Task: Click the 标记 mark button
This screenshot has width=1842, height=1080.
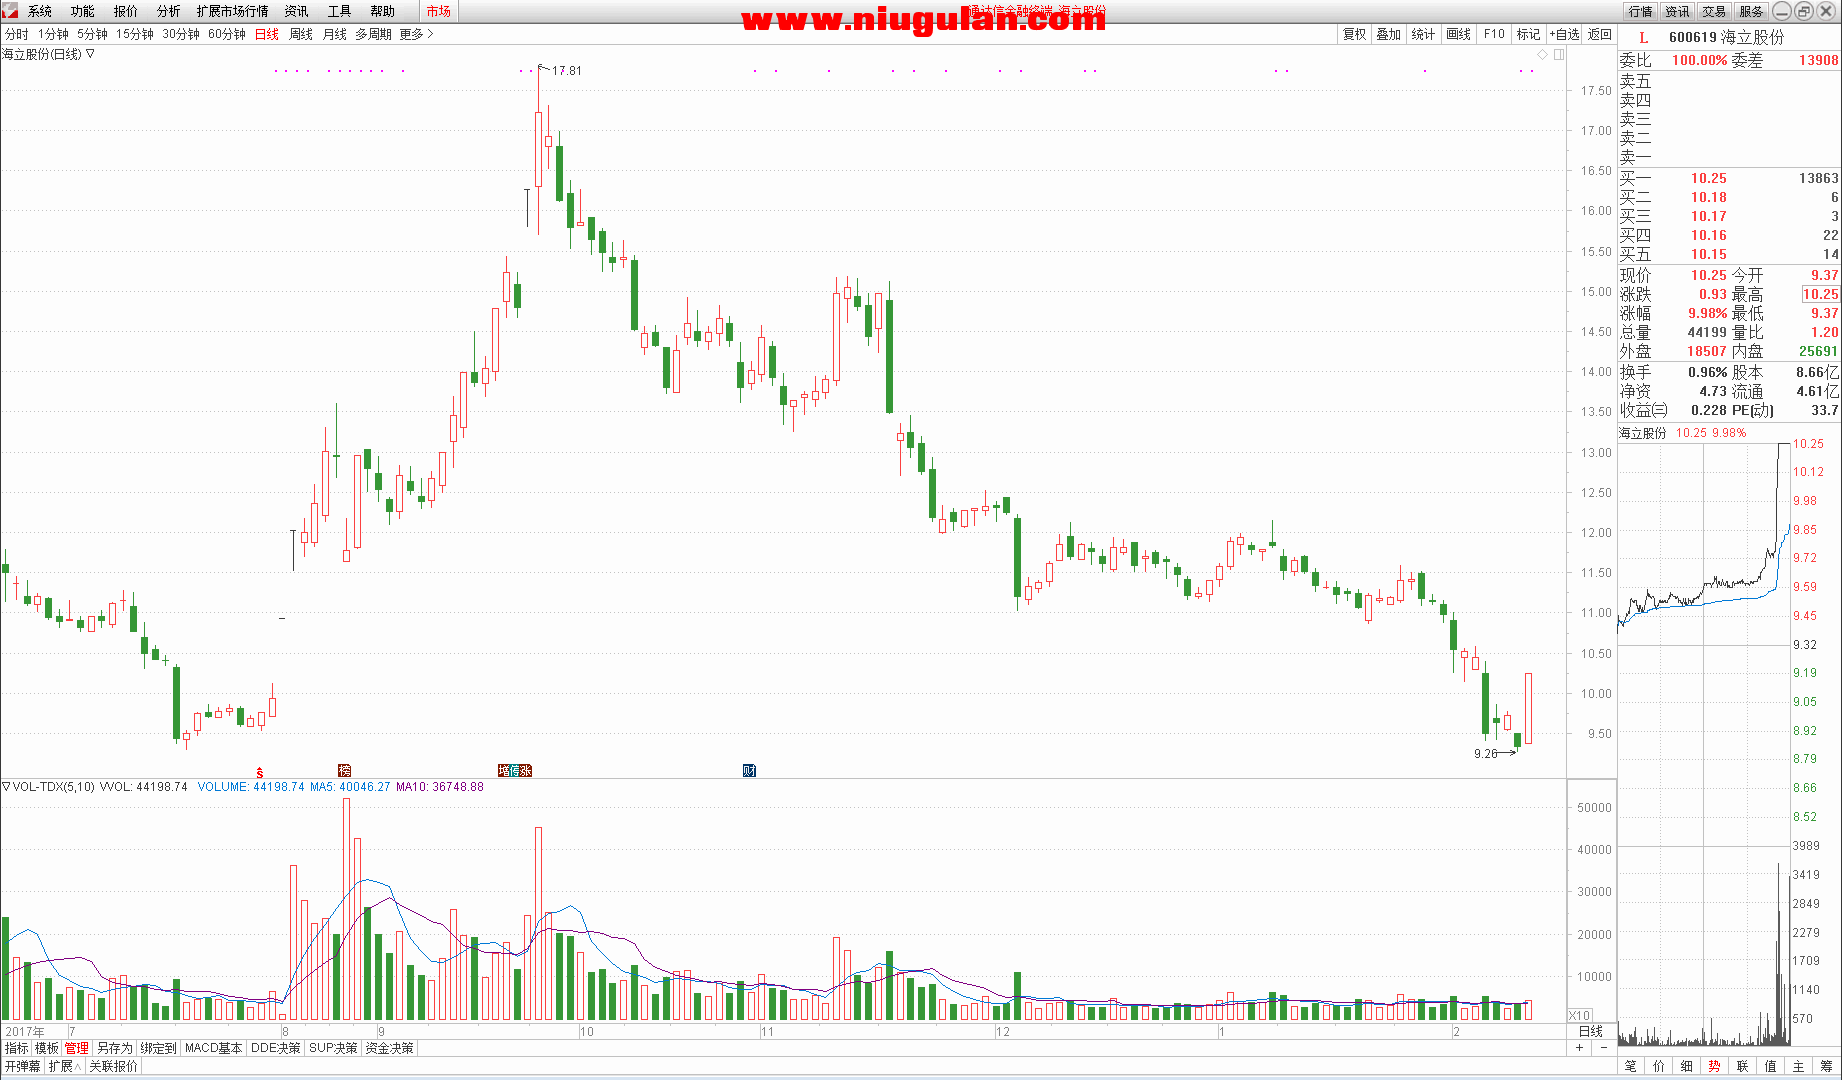Action: tap(1529, 34)
